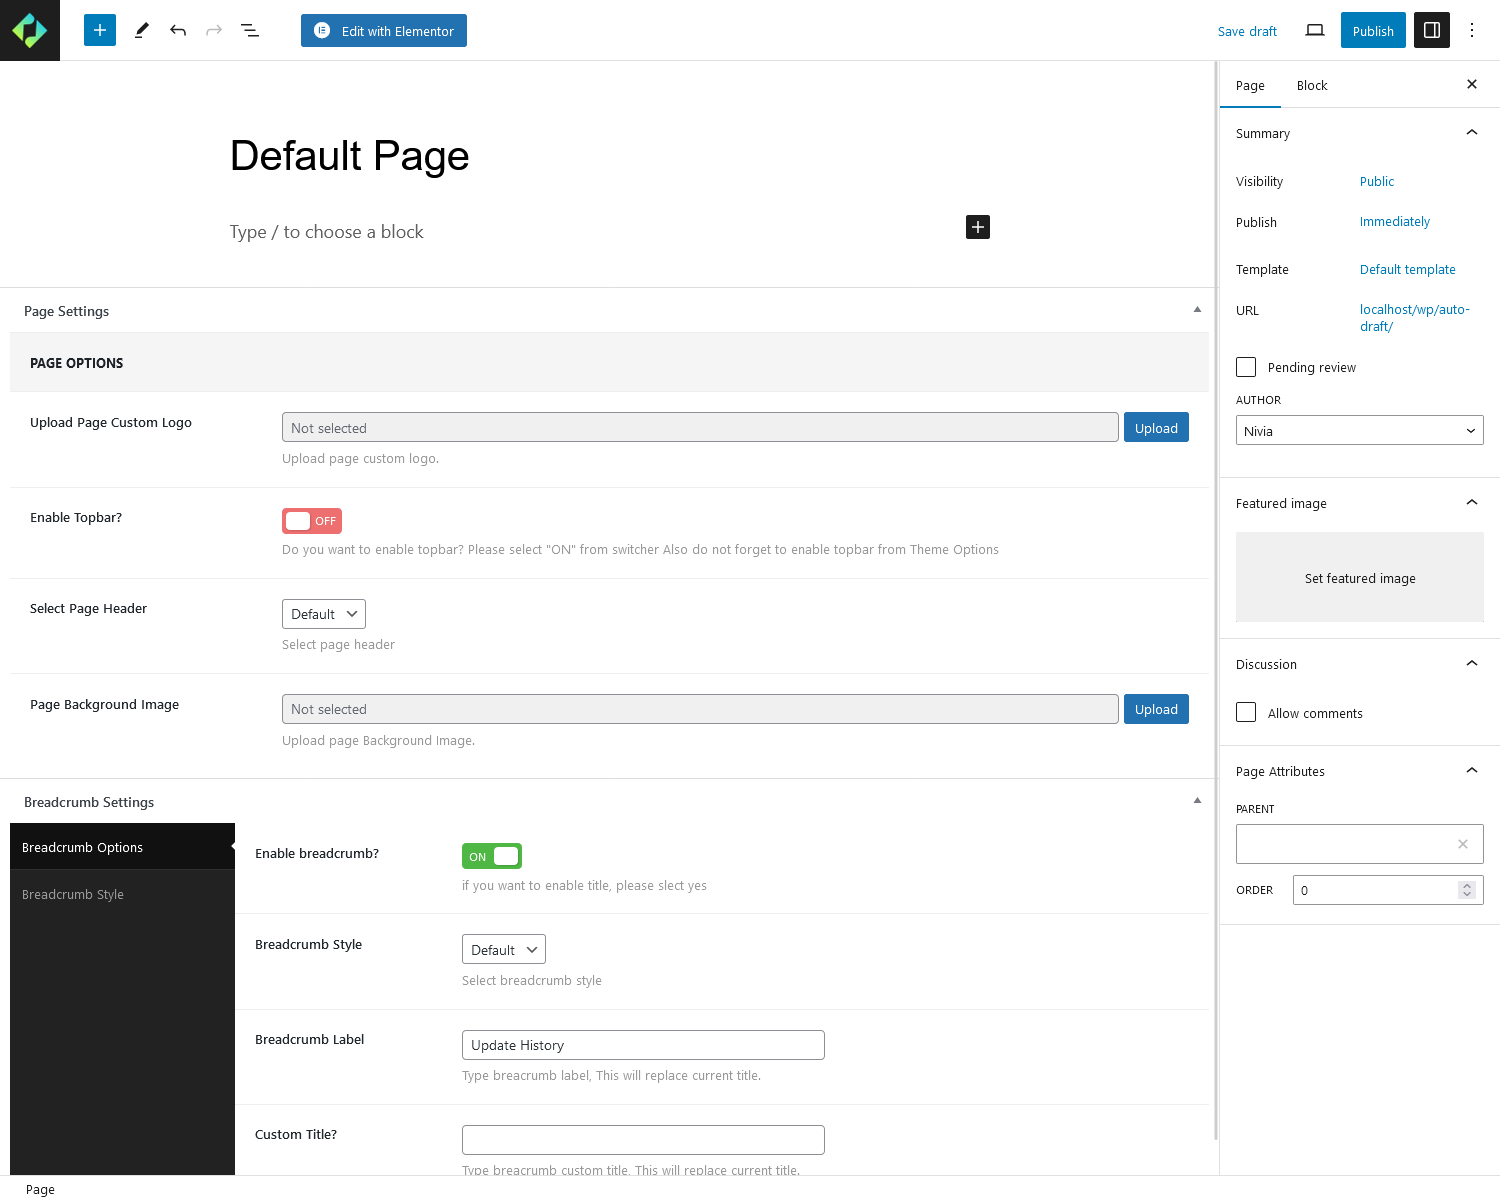Viewport: 1500px width, 1200px height.
Task: Open the Select Page Header dropdown
Action: (324, 614)
